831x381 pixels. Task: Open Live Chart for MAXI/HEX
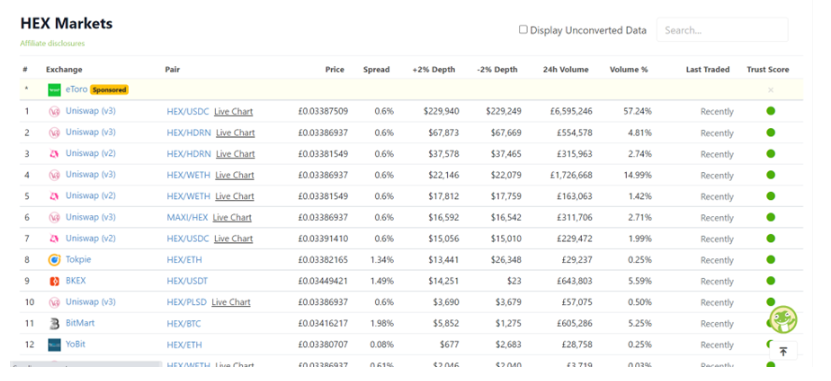tap(232, 218)
